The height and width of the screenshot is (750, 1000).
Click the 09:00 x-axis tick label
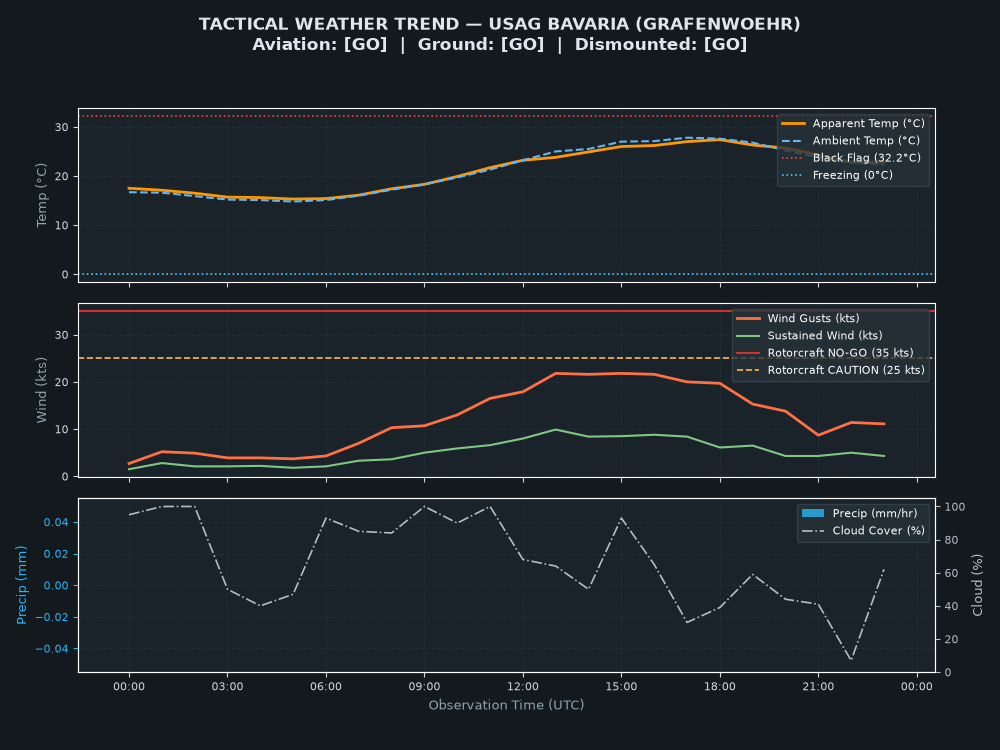pos(425,687)
